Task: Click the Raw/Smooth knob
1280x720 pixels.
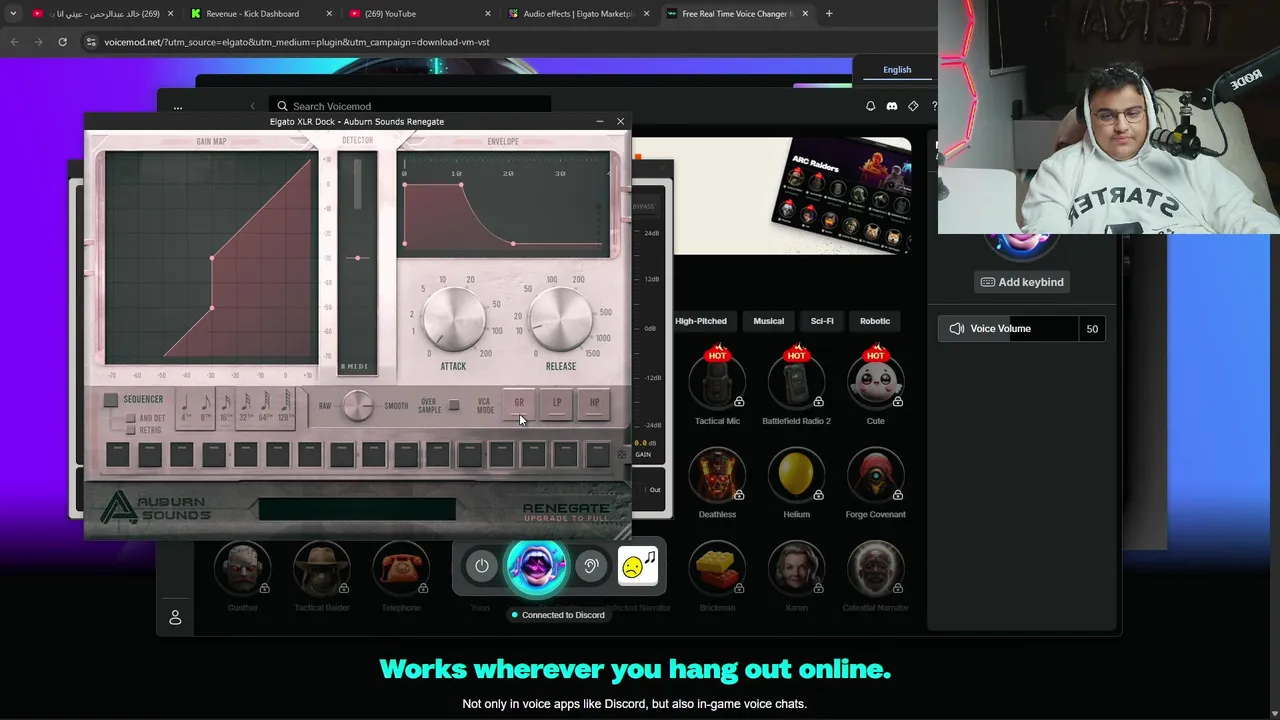Action: [357, 405]
